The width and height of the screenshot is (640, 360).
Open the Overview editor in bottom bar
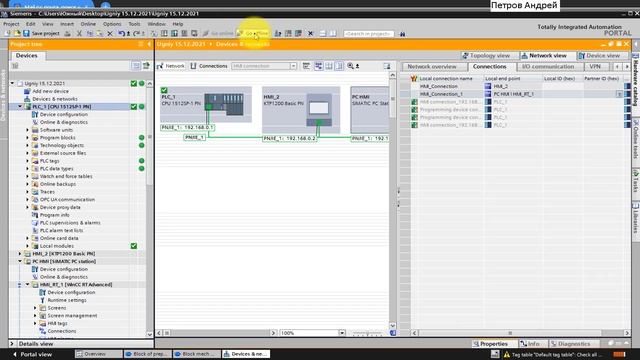coord(98,354)
